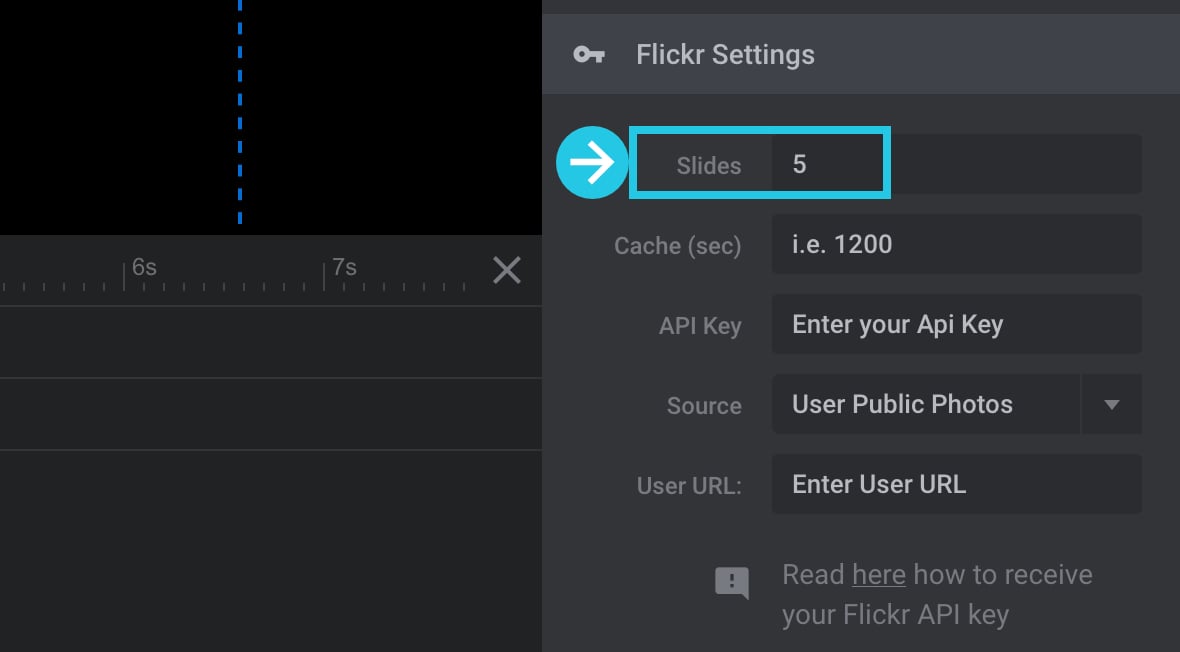
Task: Click the info notice icon near Flickr note
Action: click(x=731, y=583)
